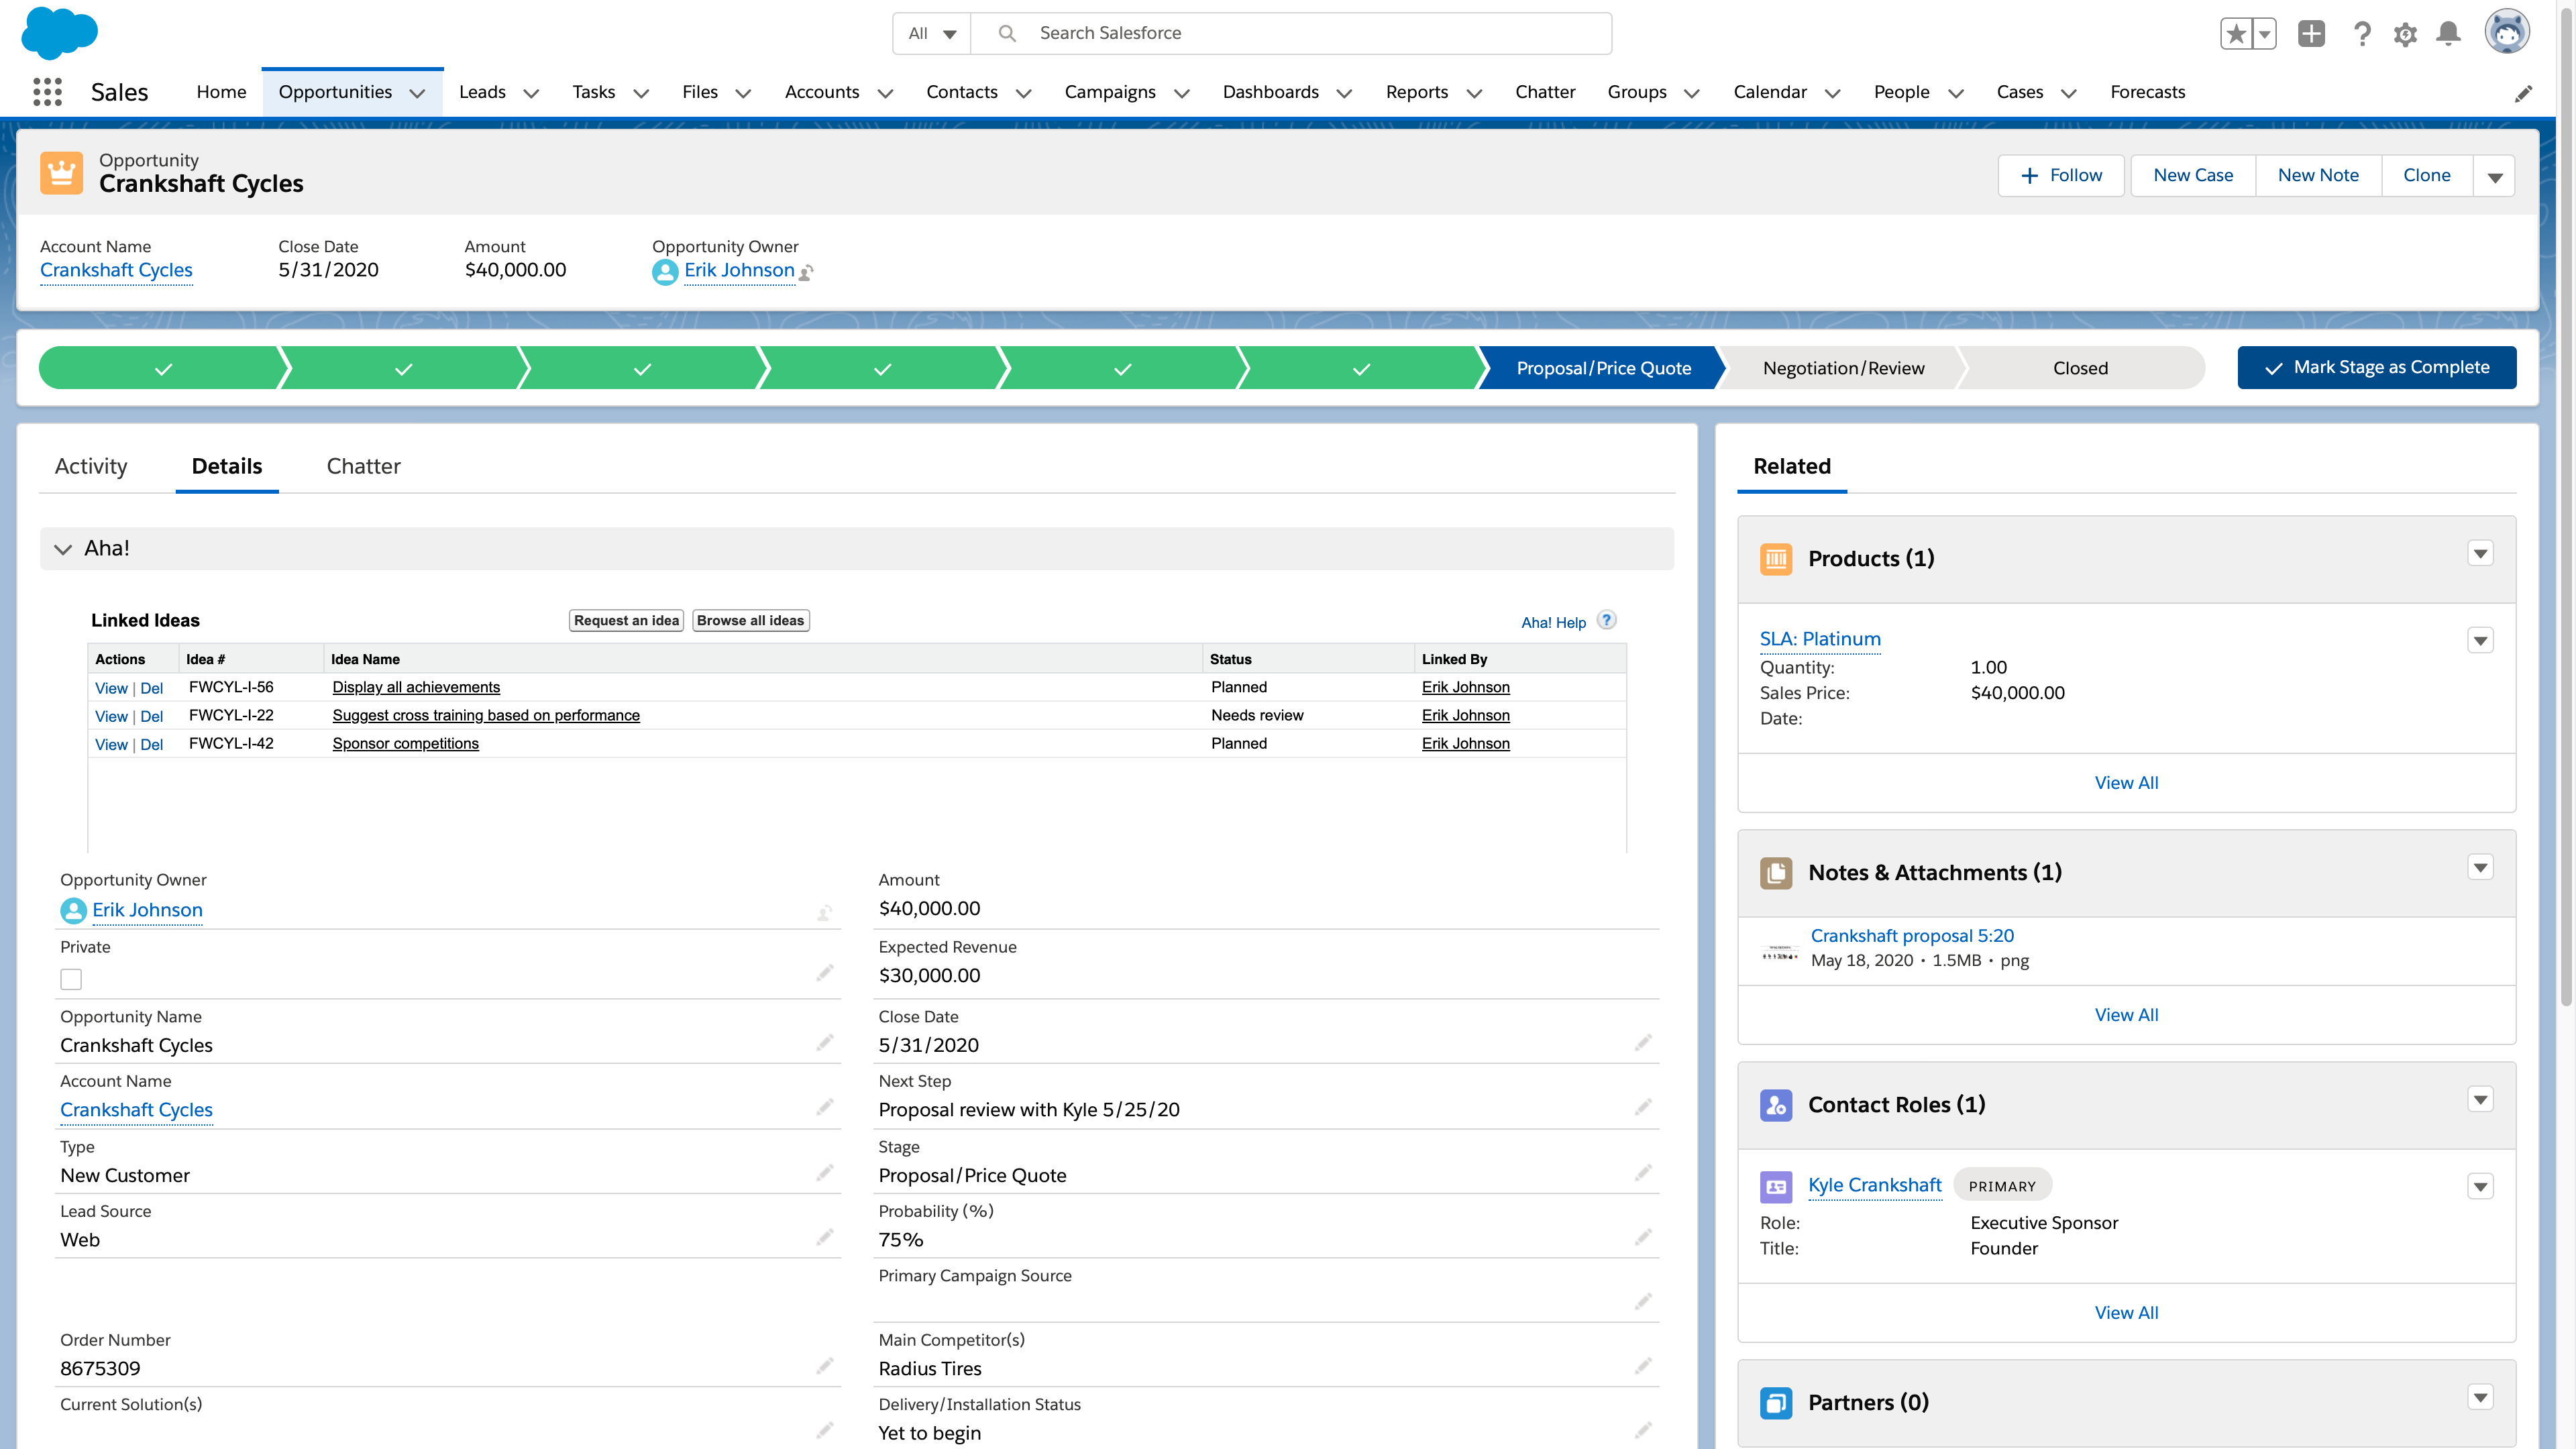The width and height of the screenshot is (2576, 1449).
Task: Click the Clone opportunity icon button
Action: tap(2426, 173)
